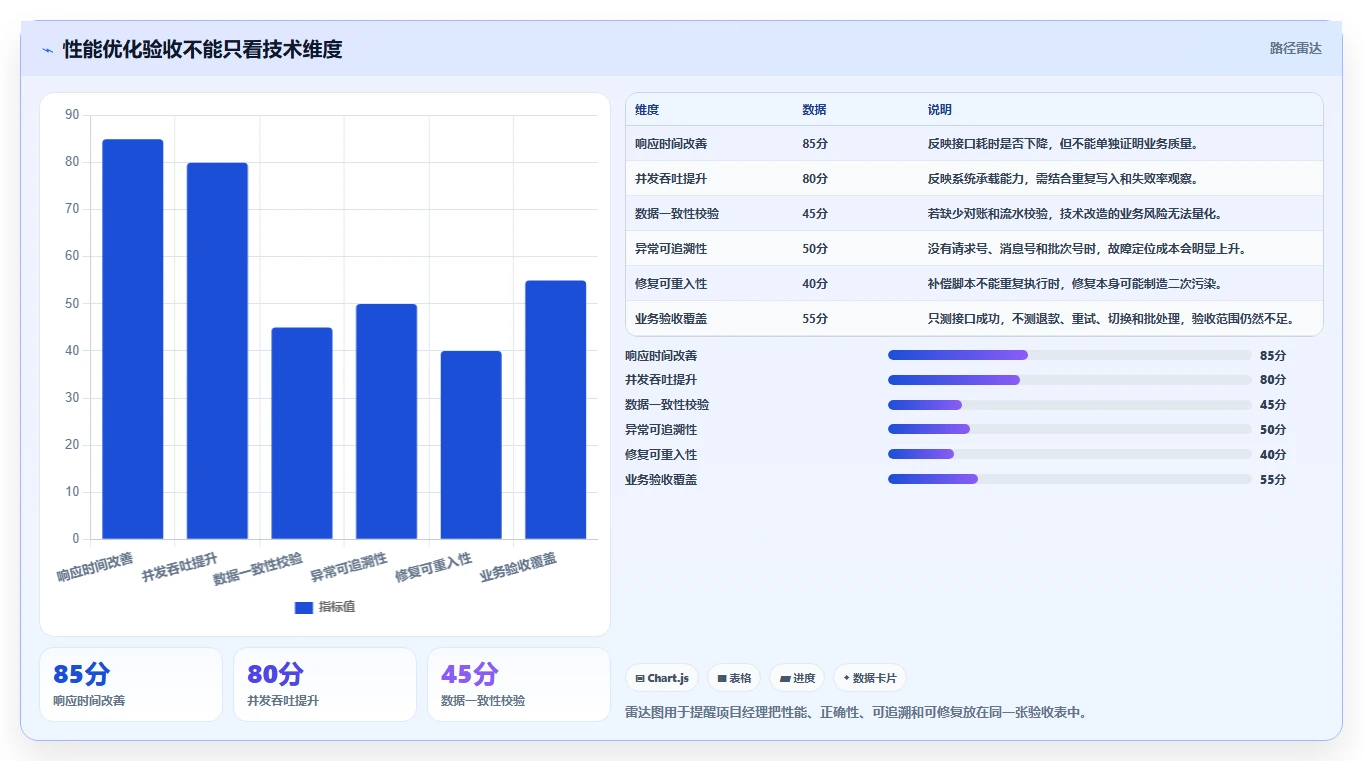1363x761 pixels.
Task: Toggle the 指标值 legend swatch
Action: coord(304,607)
